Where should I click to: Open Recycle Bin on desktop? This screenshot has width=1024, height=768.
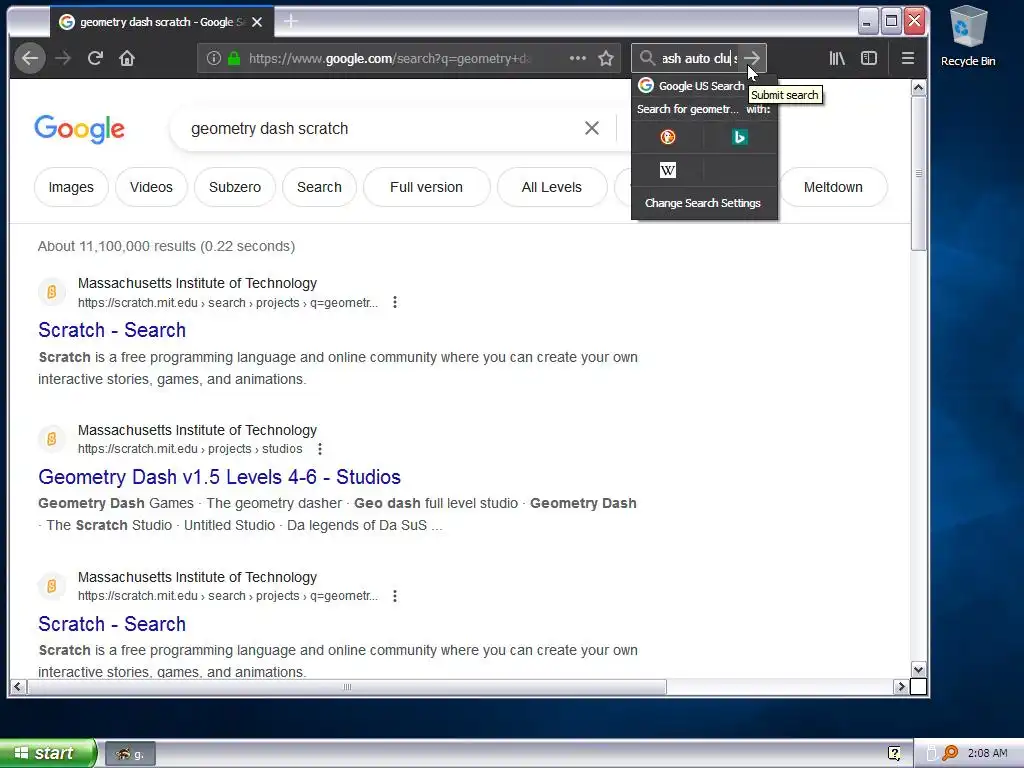[968, 36]
